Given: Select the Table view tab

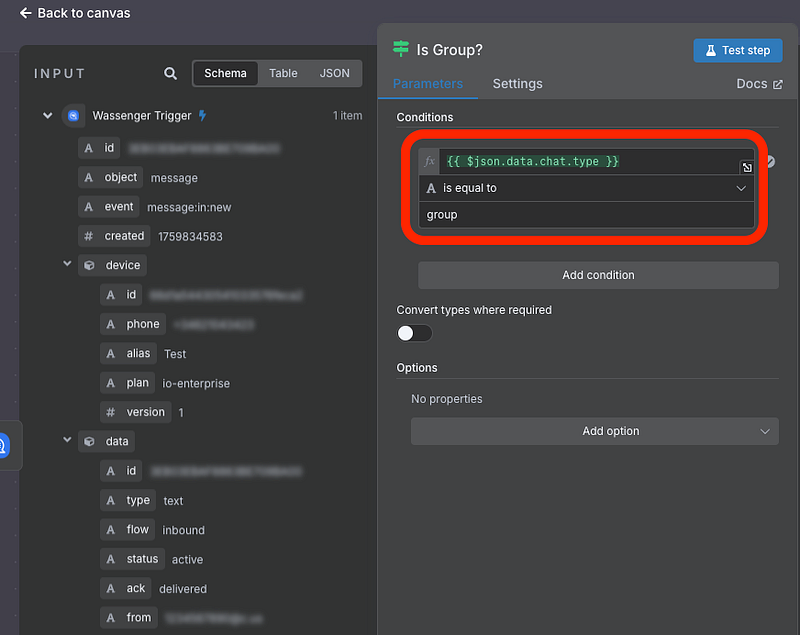Looking at the screenshot, I should pyautogui.click(x=283, y=73).
